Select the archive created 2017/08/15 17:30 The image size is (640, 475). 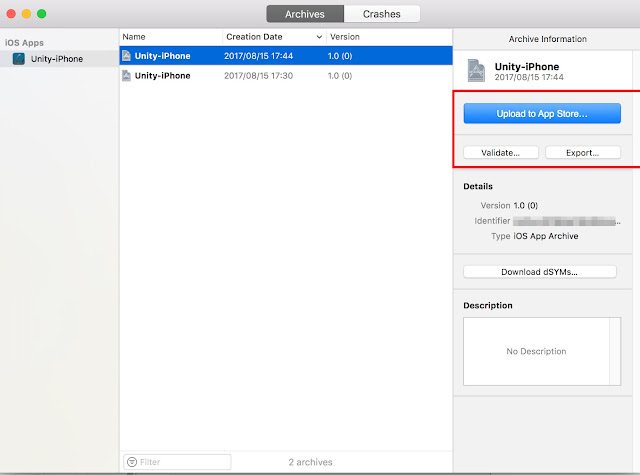point(286,75)
